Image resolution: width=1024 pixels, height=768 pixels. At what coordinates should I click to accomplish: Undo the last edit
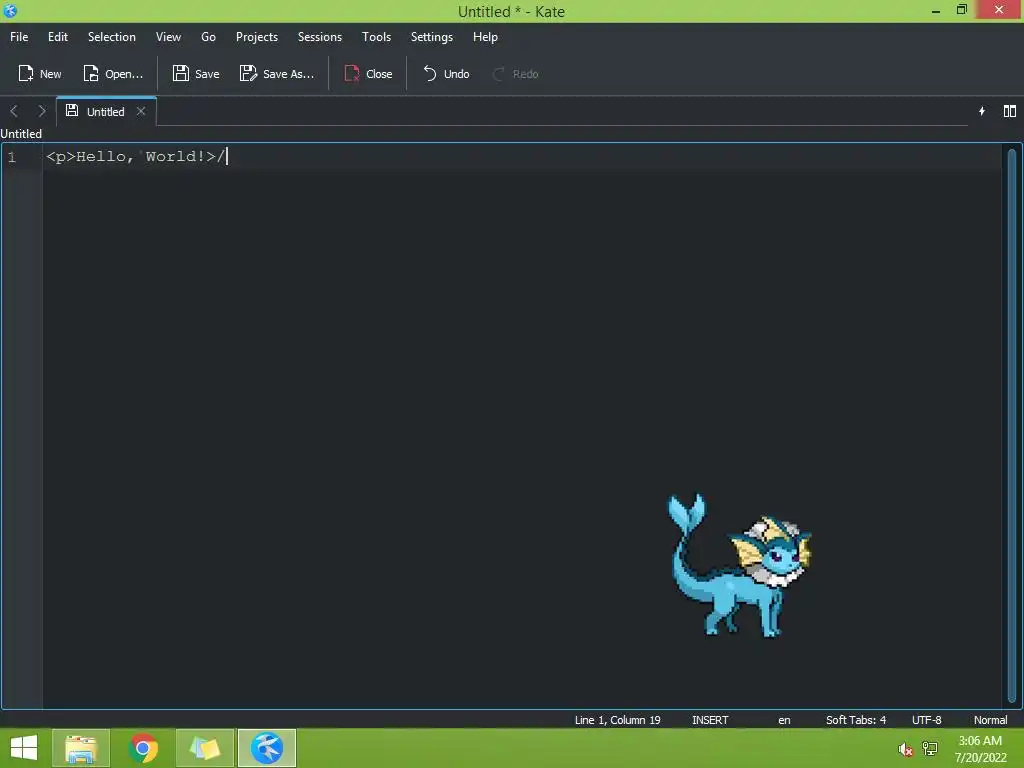pyautogui.click(x=446, y=74)
